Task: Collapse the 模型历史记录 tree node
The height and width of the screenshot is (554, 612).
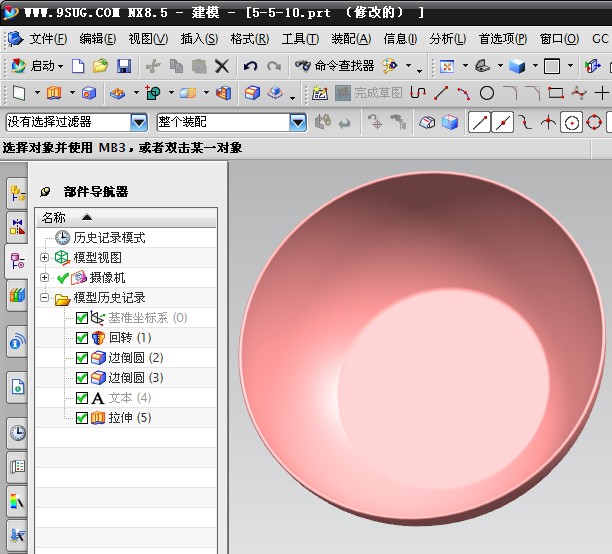Action: [x=44, y=298]
